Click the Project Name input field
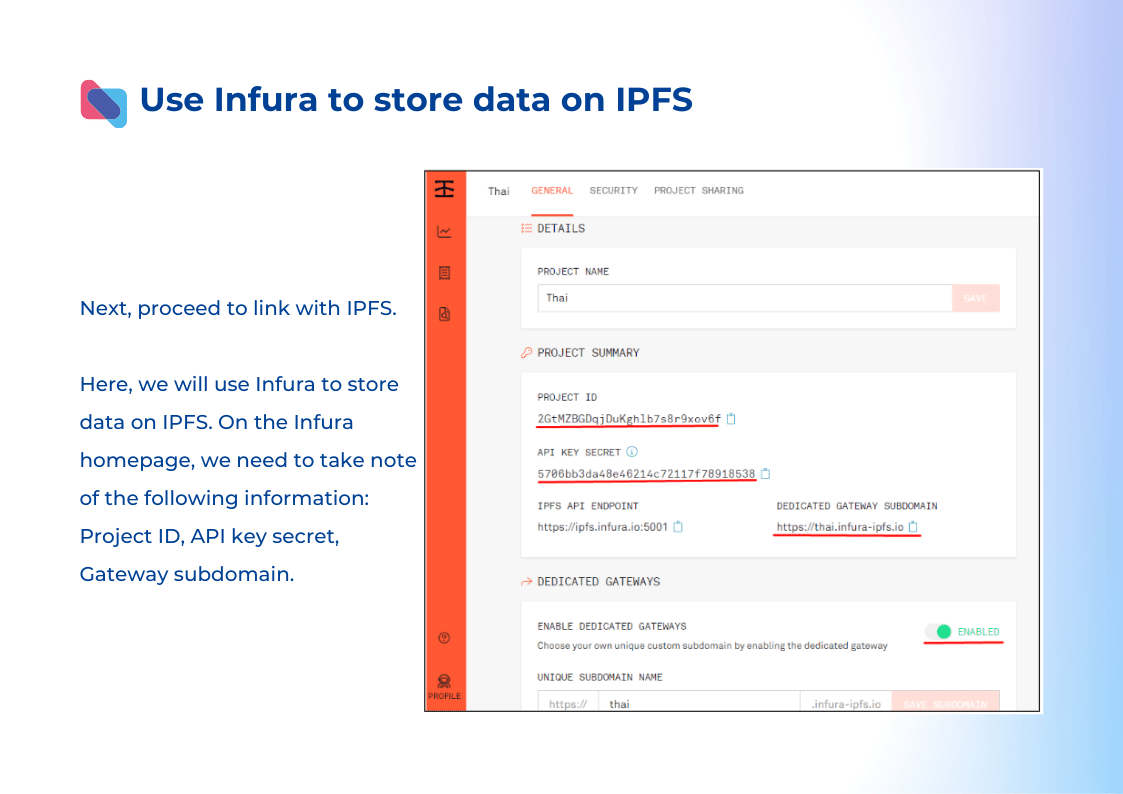This screenshot has height=794, width=1123. [744, 298]
